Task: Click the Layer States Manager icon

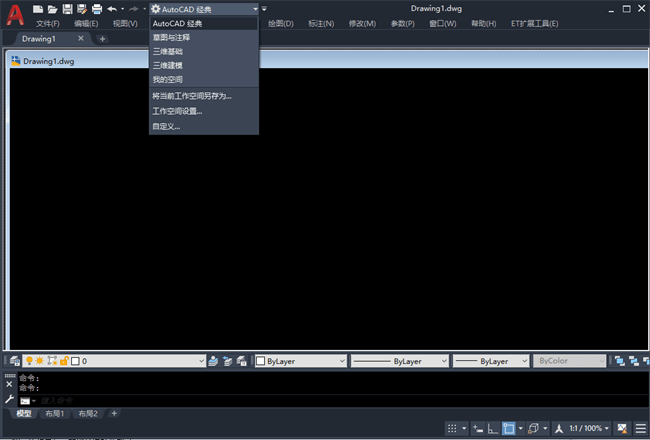Action: 242,361
